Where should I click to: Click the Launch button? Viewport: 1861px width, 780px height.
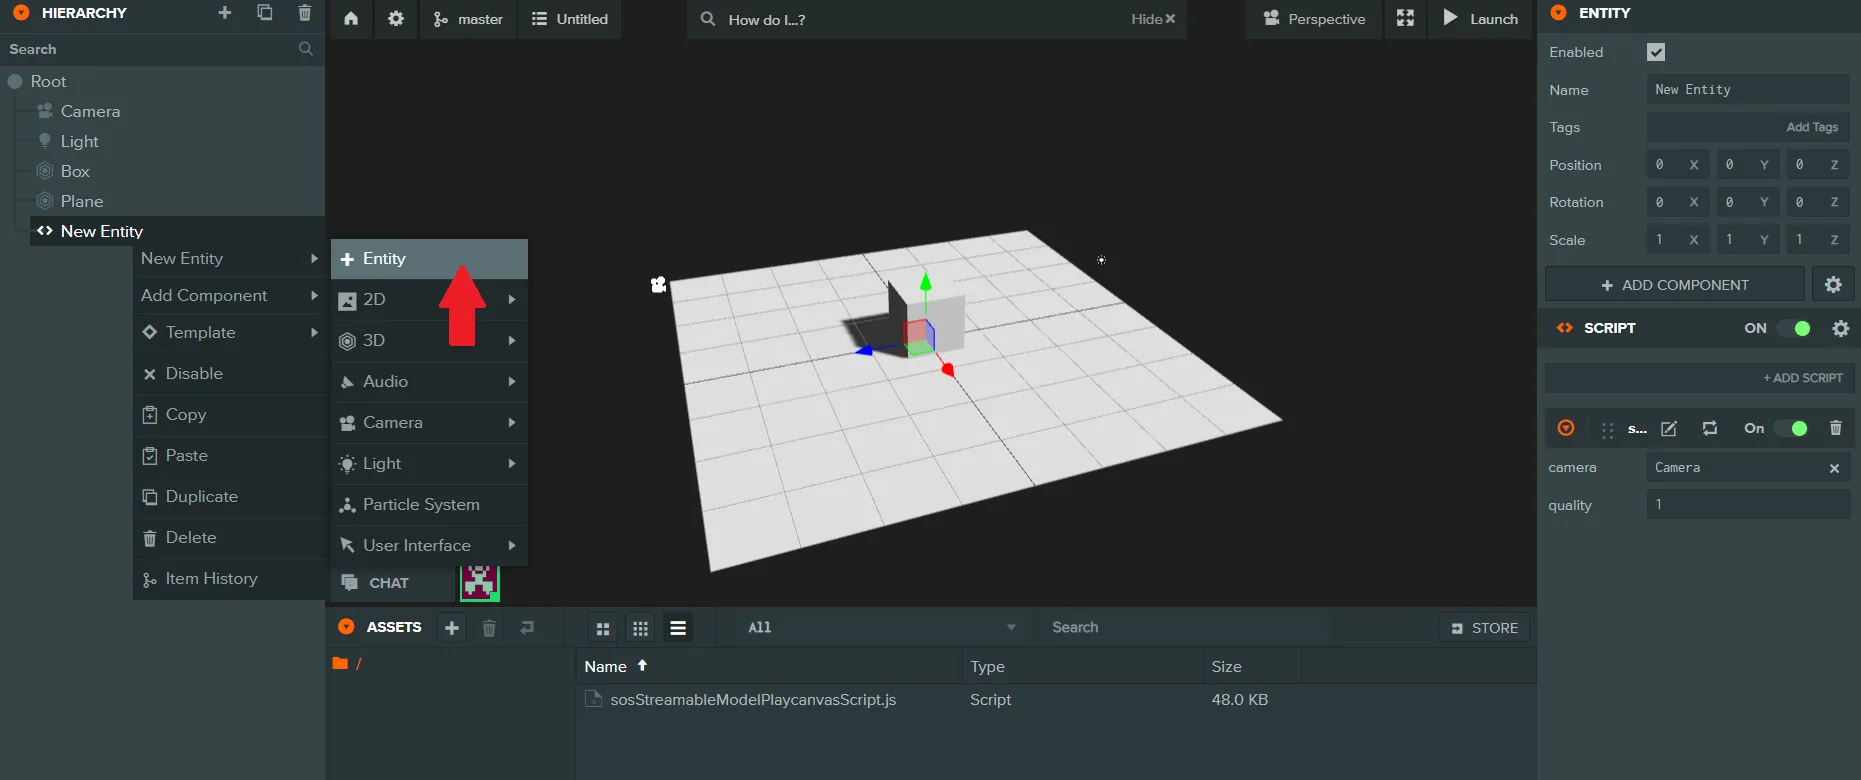tap(1480, 19)
